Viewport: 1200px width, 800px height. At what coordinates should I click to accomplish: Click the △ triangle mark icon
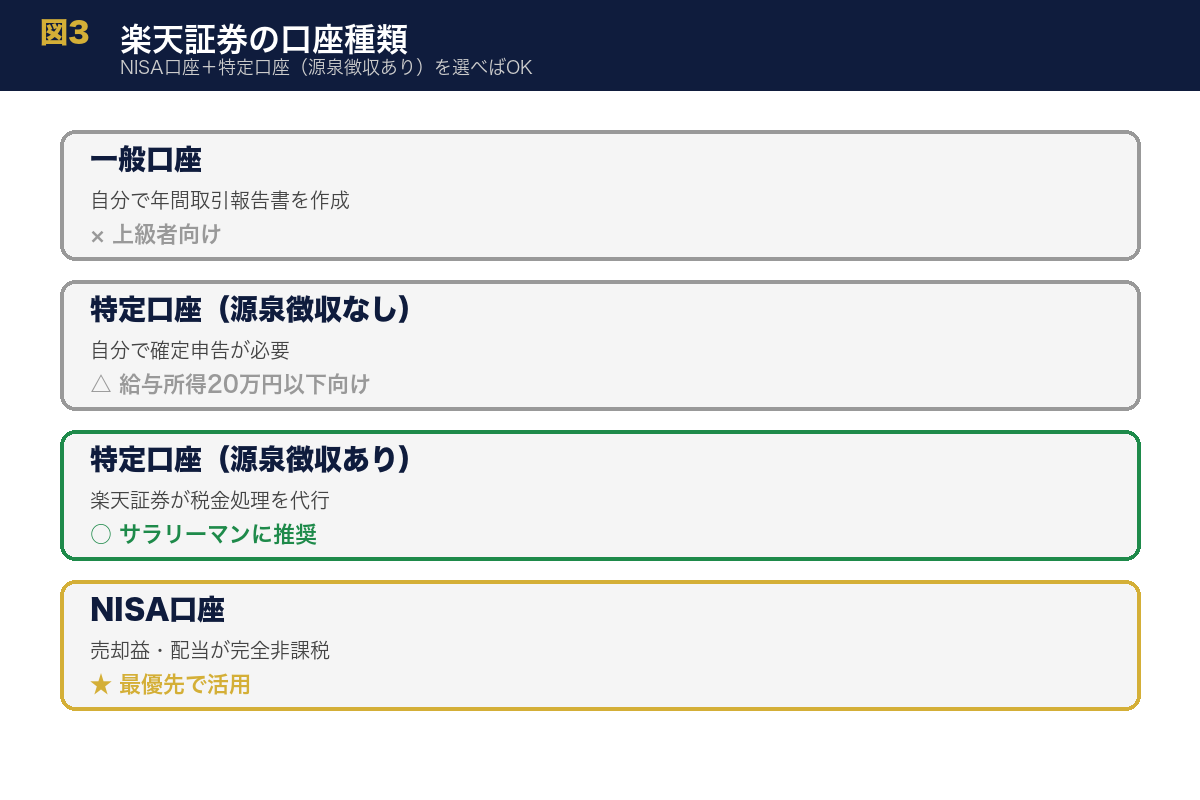coord(100,384)
